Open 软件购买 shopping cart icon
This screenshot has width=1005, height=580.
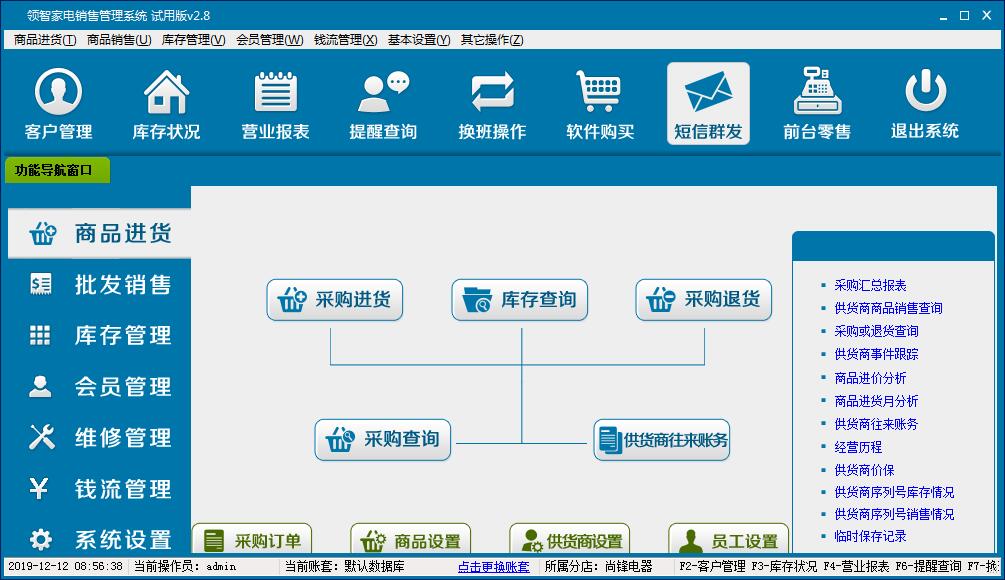[x=600, y=104]
